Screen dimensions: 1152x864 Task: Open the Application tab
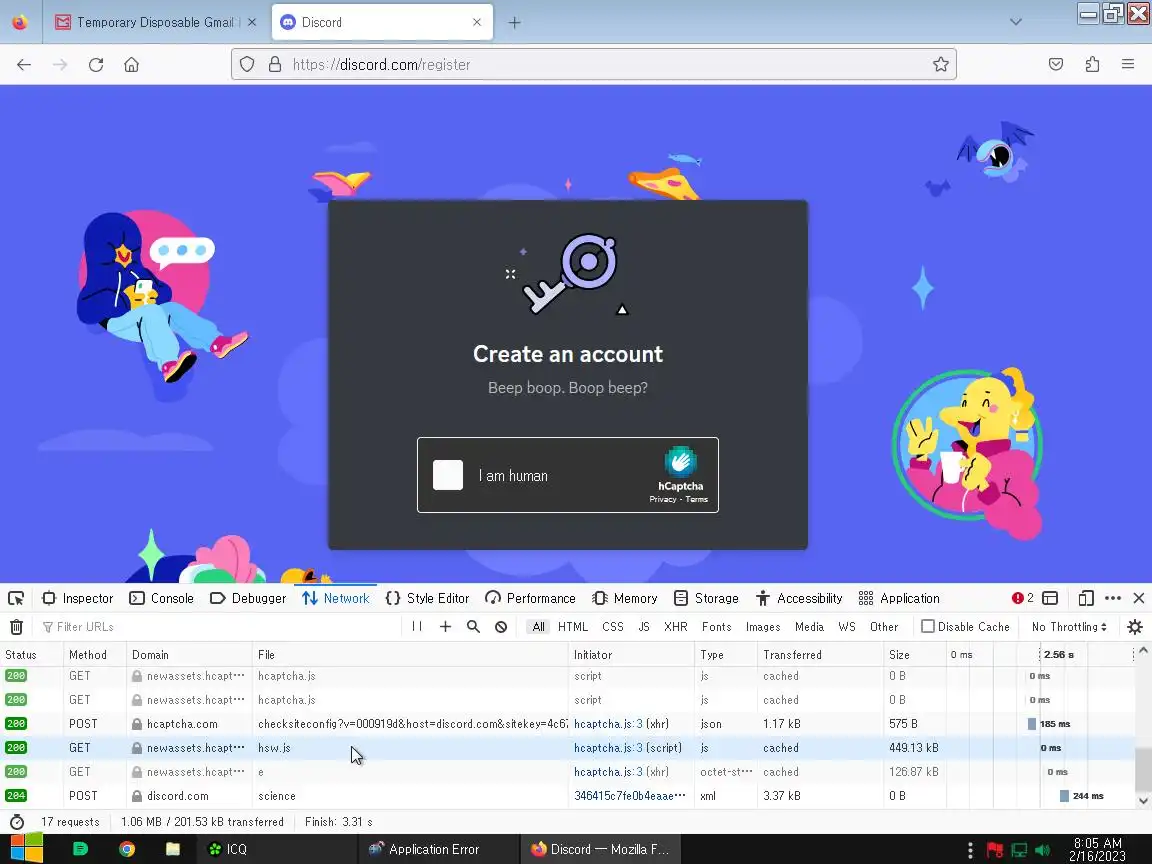tap(899, 598)
